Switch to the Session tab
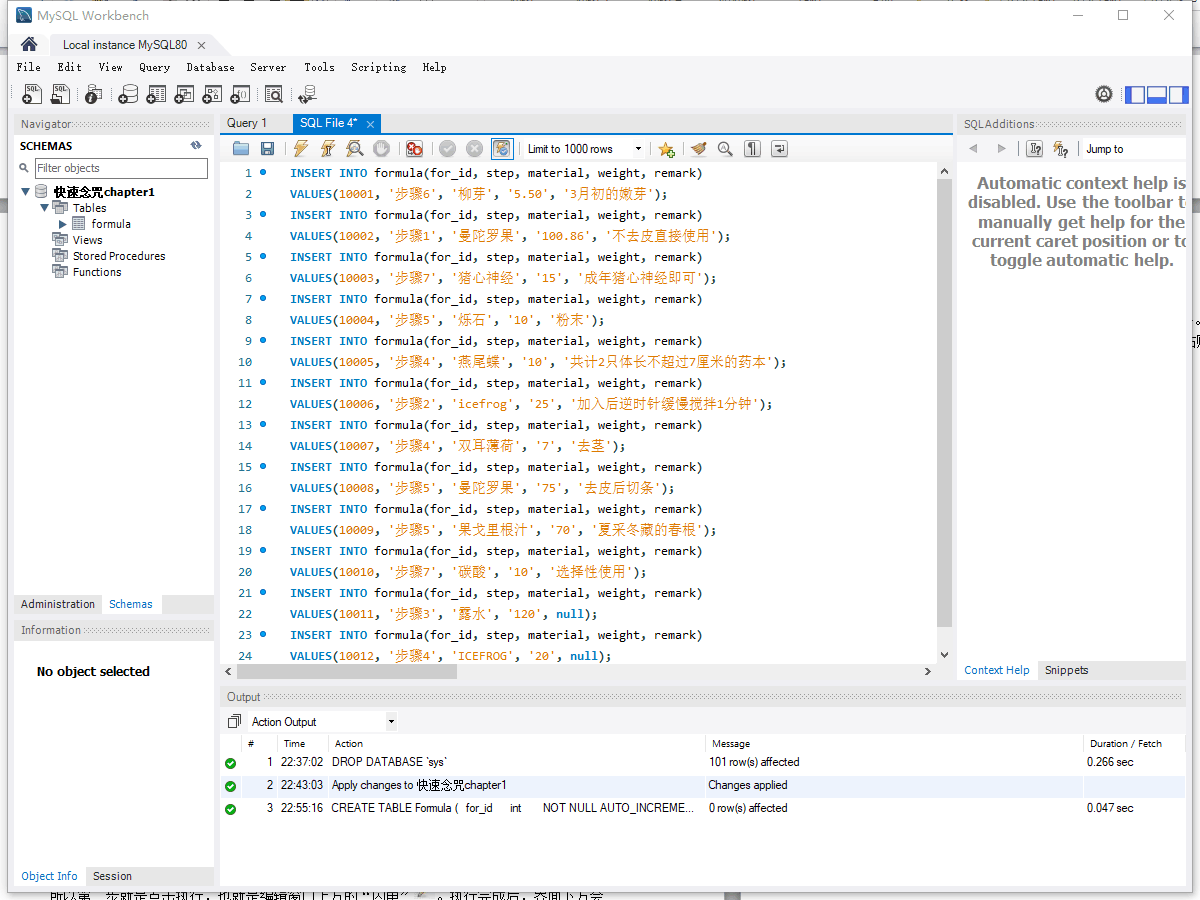Image resolution: width=1200 pixels, height=900 pixels. pyautogui.click(x=112, y=876)
